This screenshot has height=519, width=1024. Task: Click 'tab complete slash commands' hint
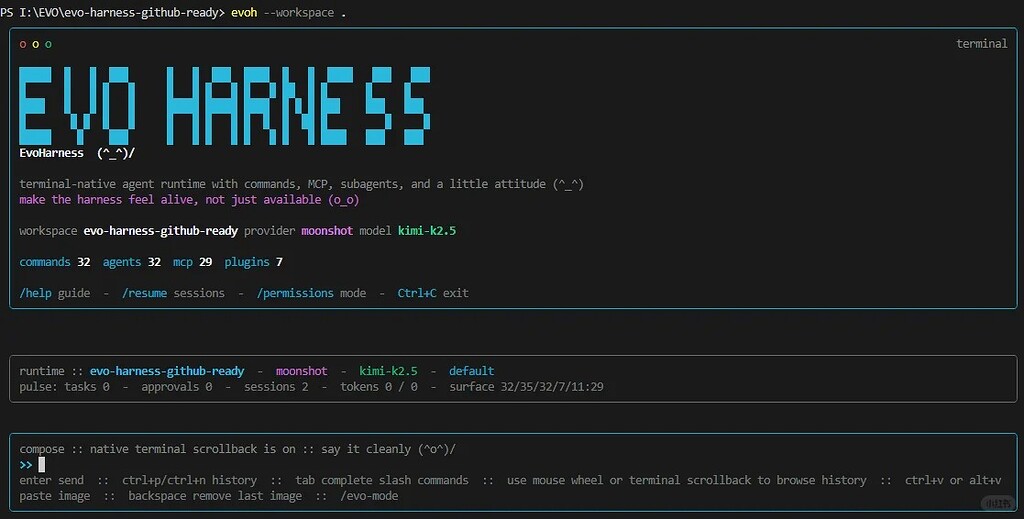tap(382, 480)
